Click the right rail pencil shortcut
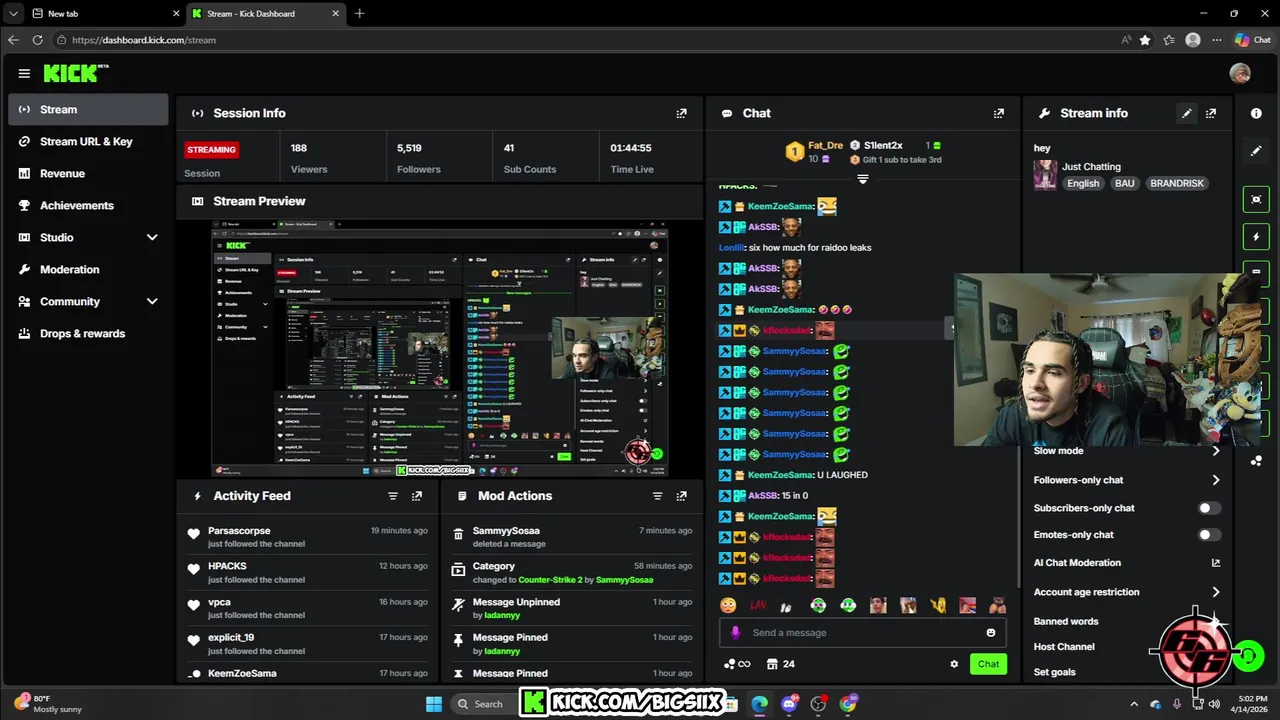 point(1256,151)
